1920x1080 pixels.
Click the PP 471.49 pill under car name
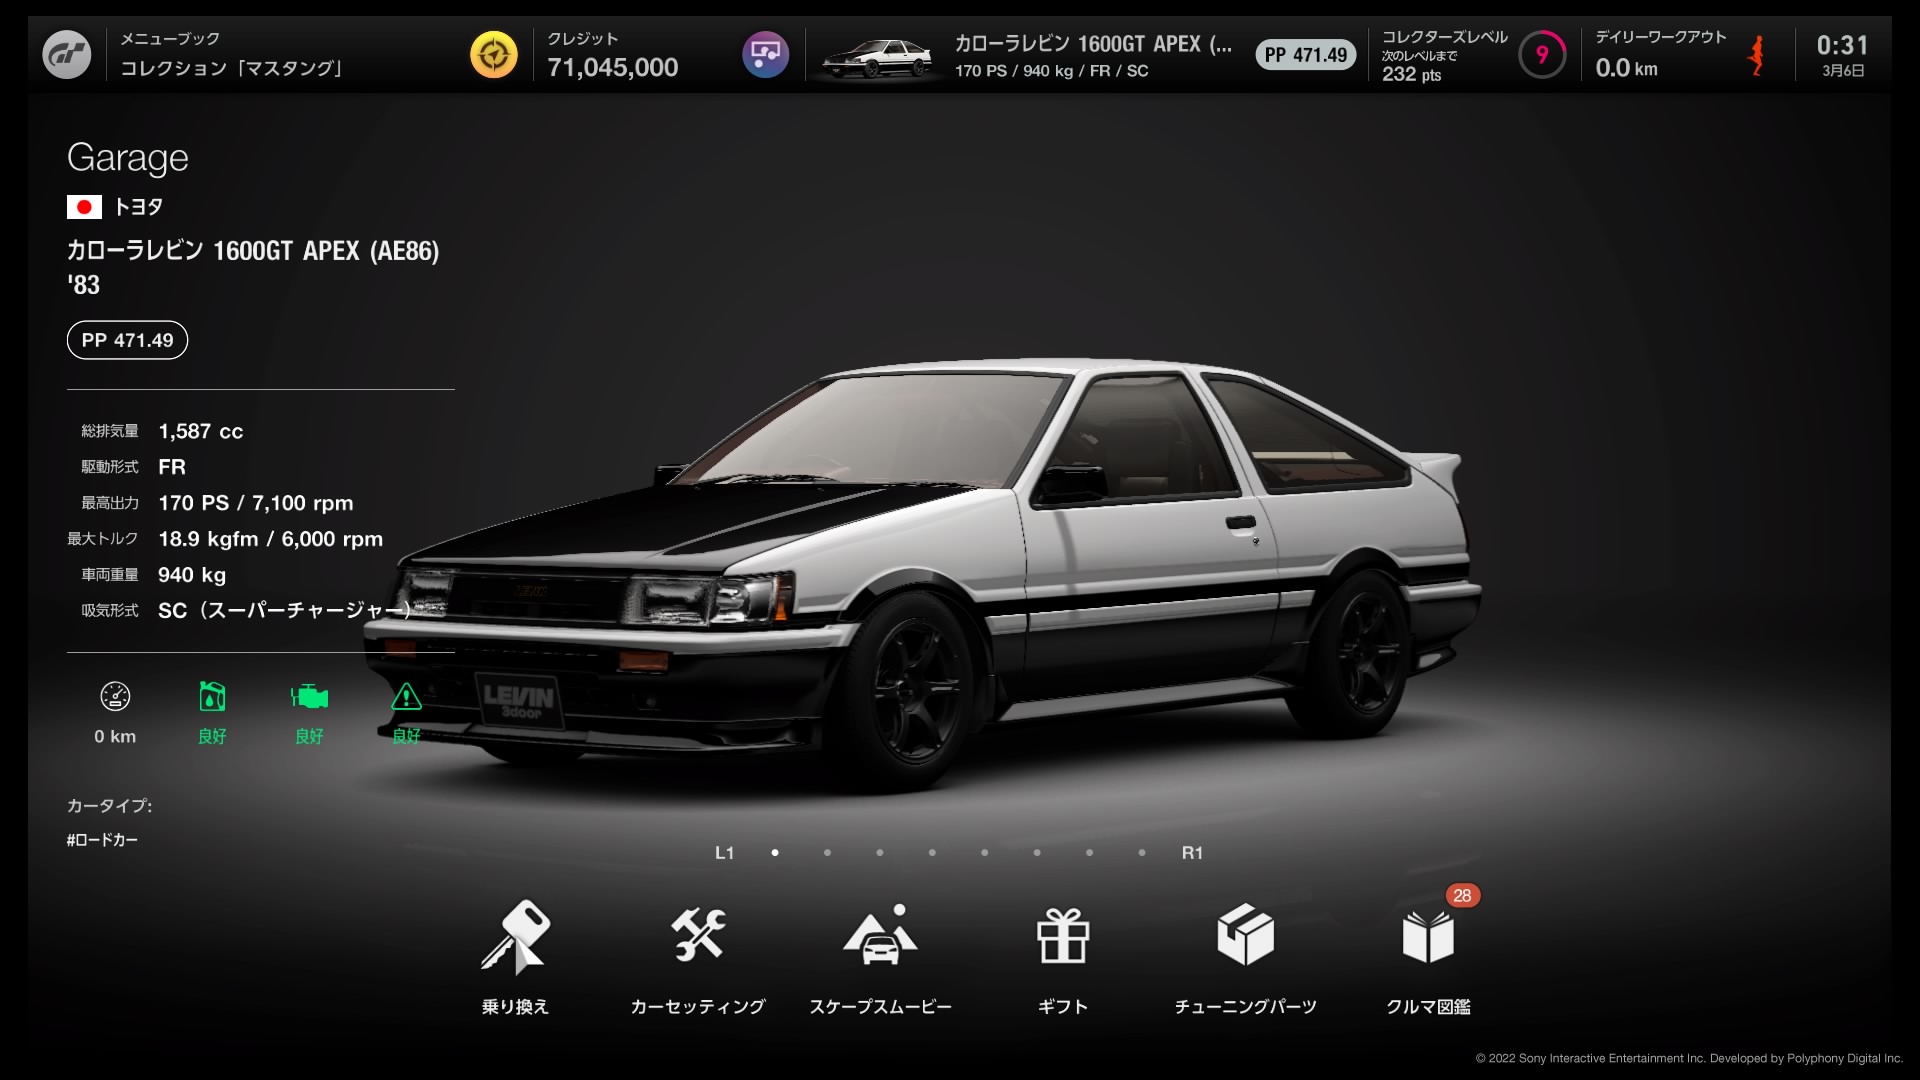[127, 340]
